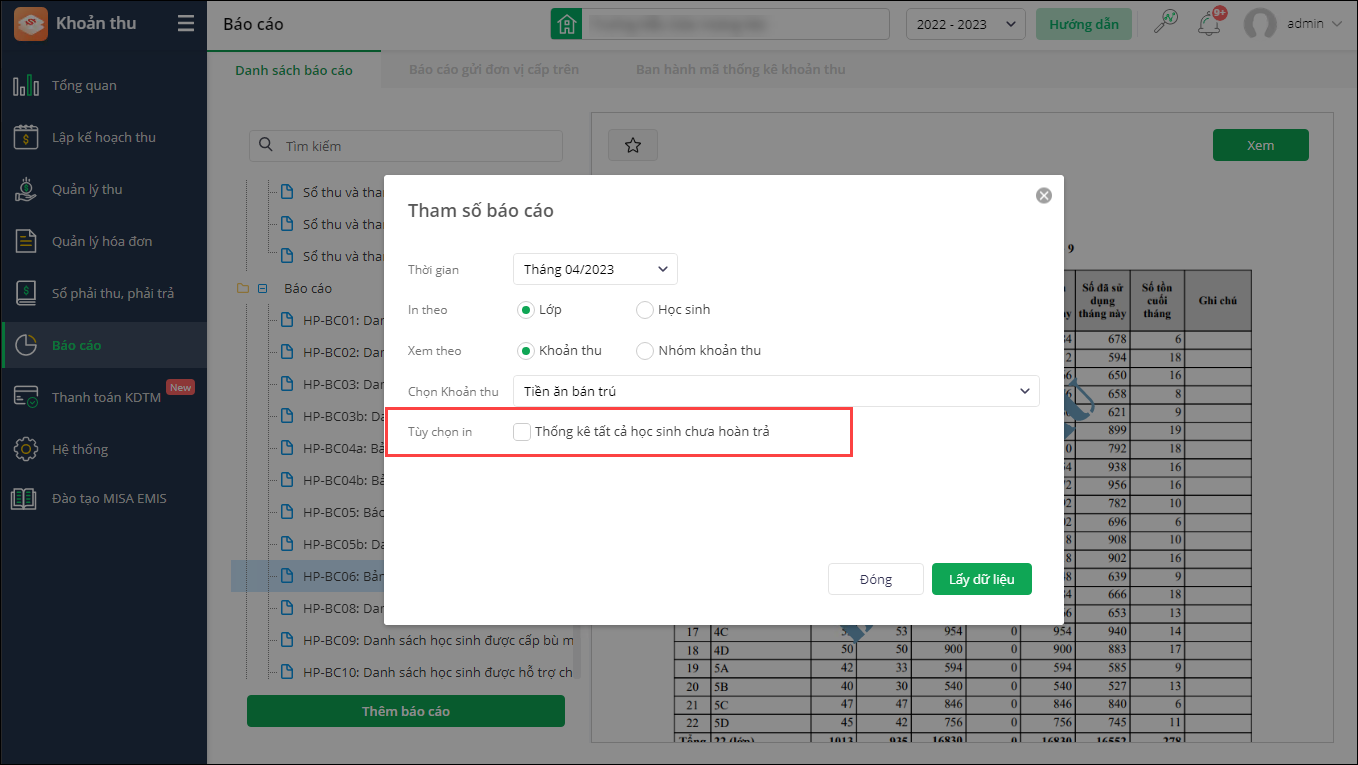This screenshot has width=1358, height=765.
Task: Go to Hệ thống settings
Action: pyautogui.click(x=80, y=450)
